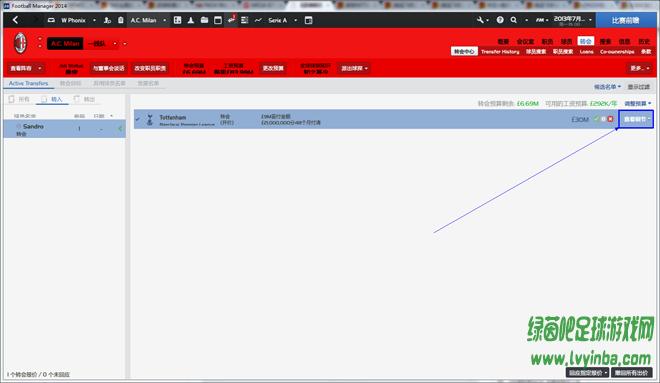Click the withdraw all offers bottom button
Screen dimensions: 660x383
(631, 373)
